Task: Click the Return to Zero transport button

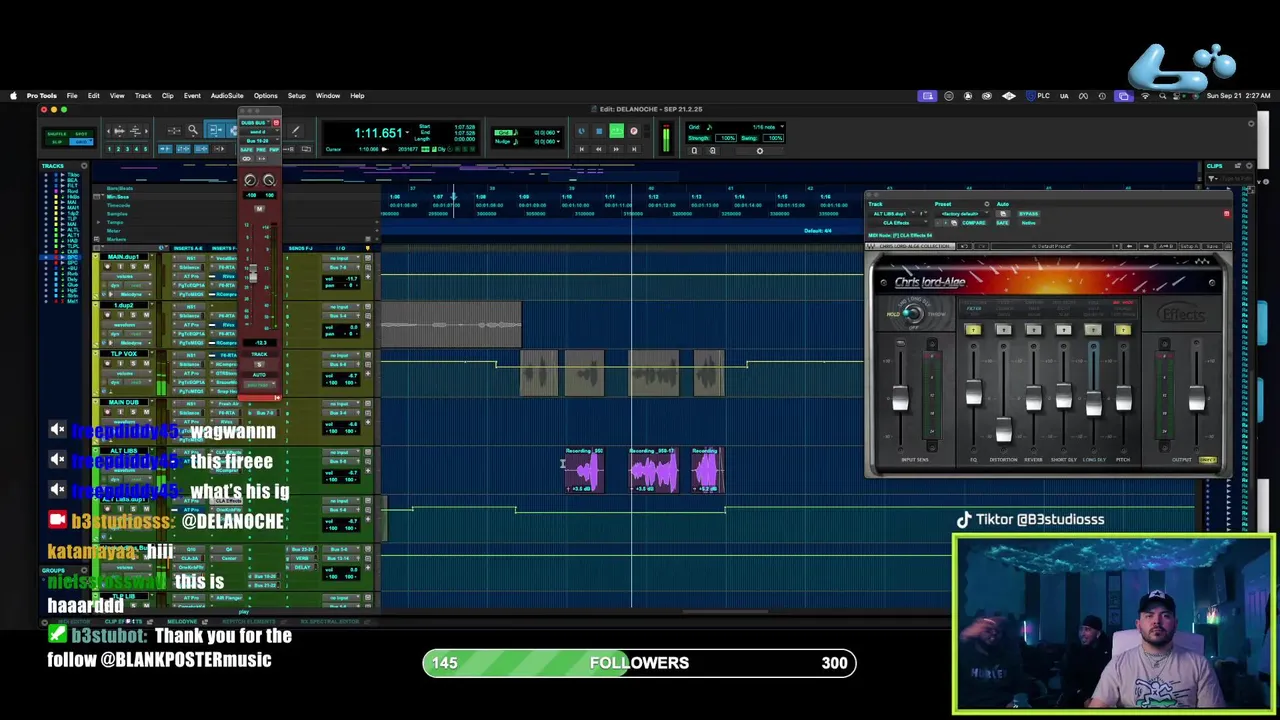Action: click(582, 149)
